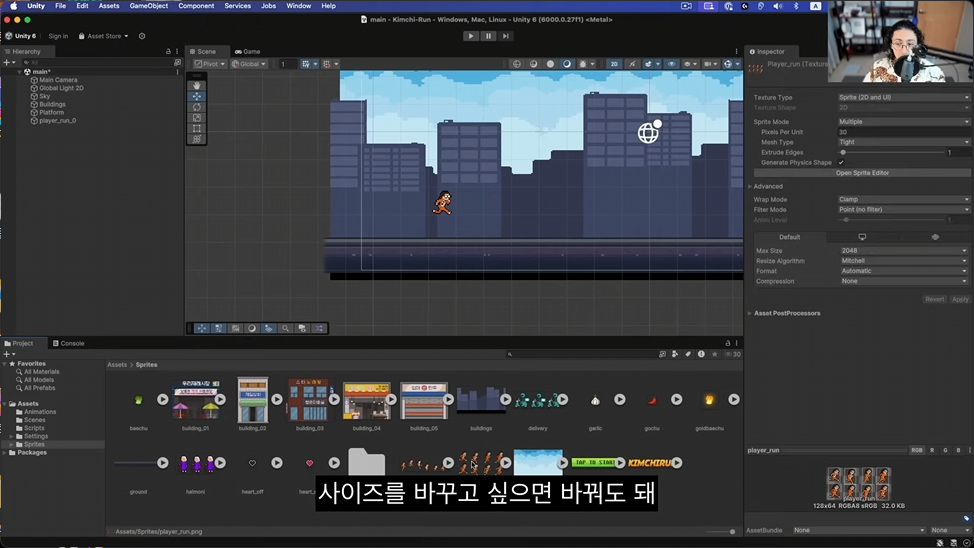The image size is (974, 548).
Task: Select Global Light 2D in Hierarchy
Action: click(x=61, y=88)
